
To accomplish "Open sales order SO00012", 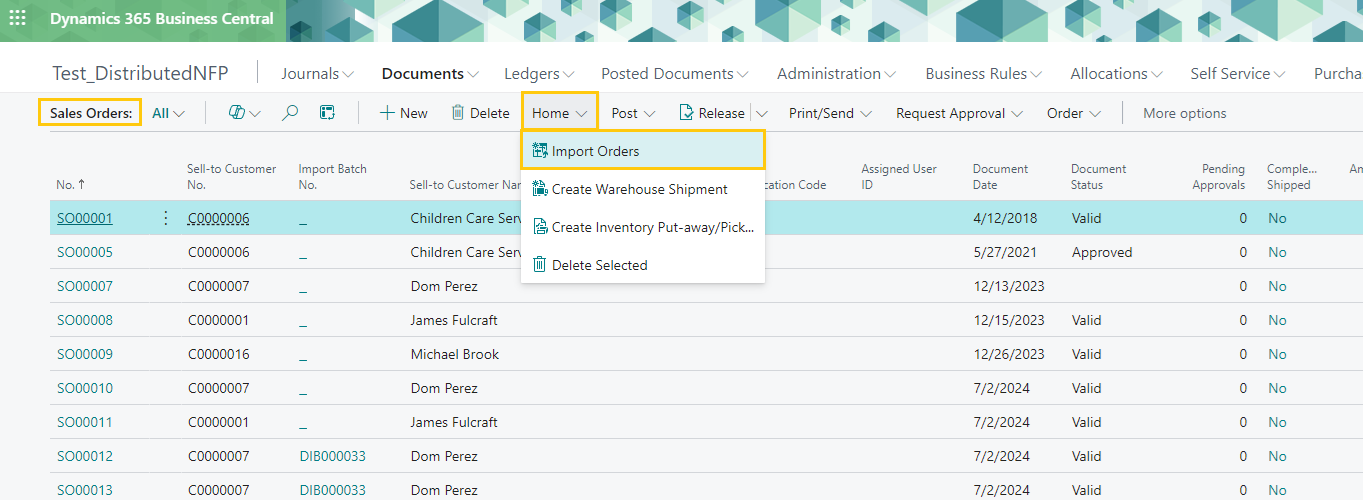I will tap(85, 456).
